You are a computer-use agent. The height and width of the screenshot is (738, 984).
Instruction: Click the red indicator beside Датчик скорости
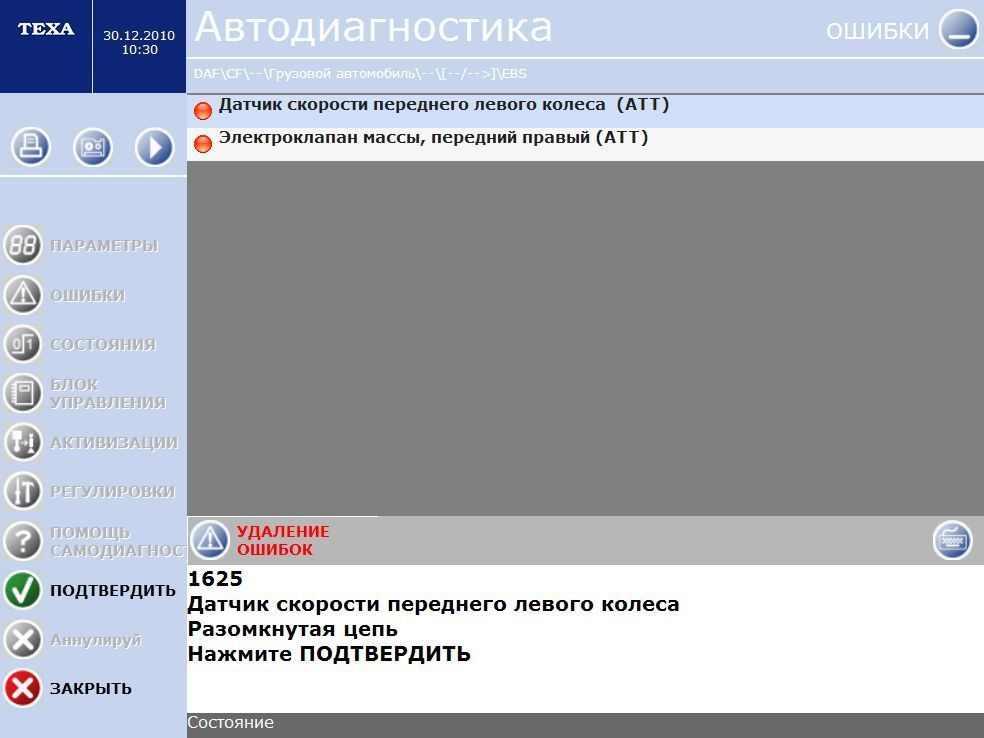pos(203,111)
